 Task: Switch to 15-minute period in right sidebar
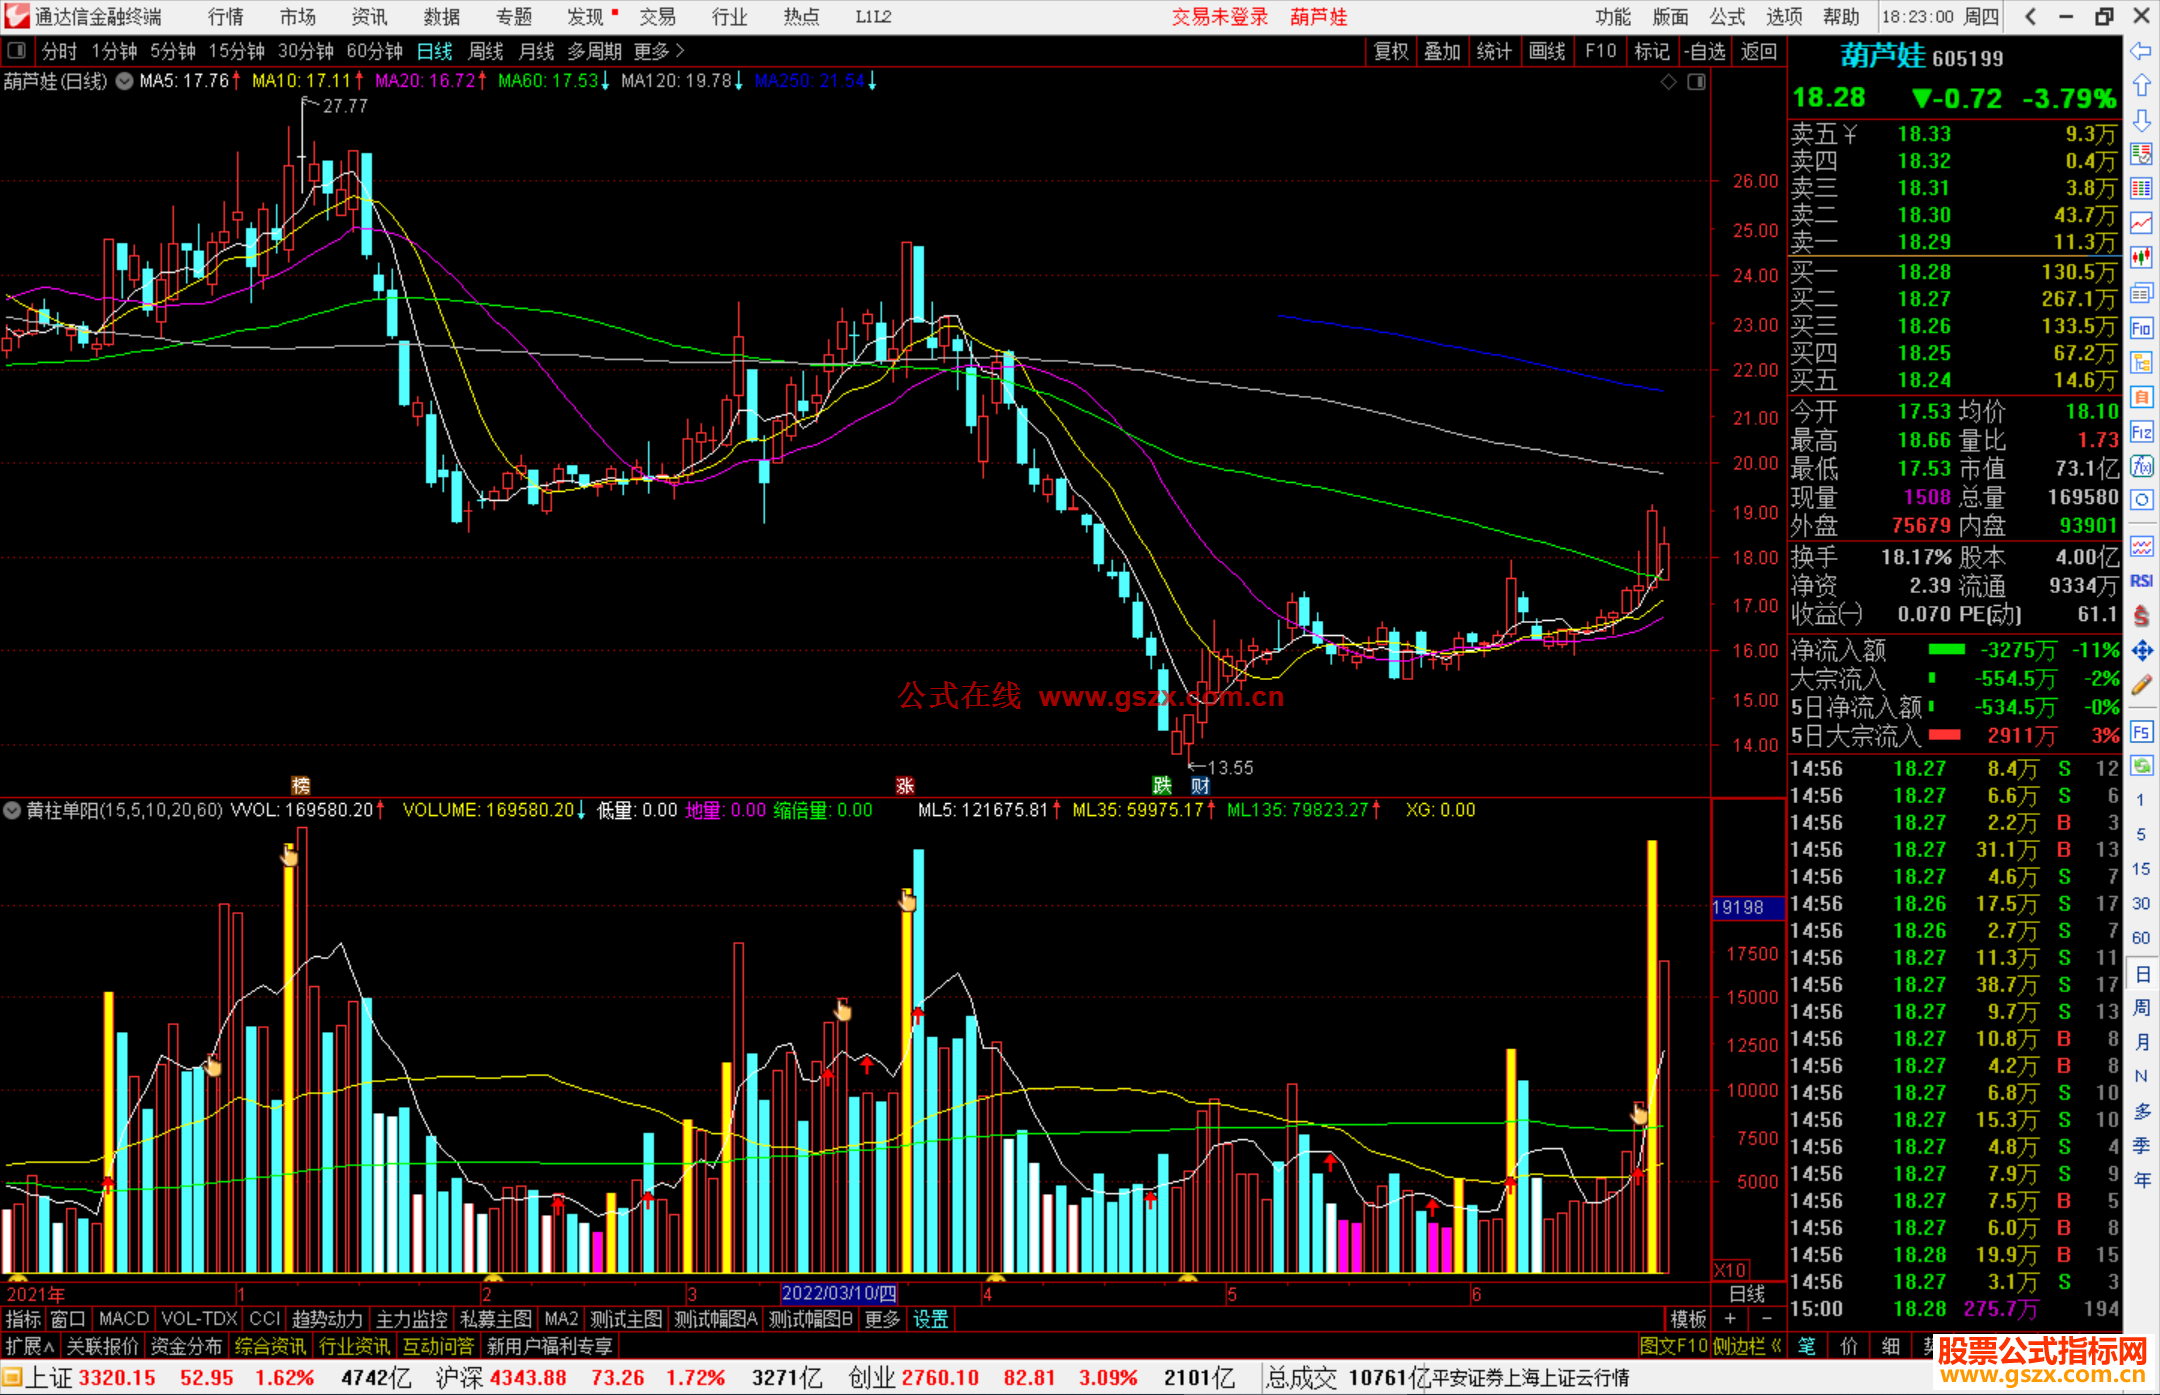pos(2140,869)
